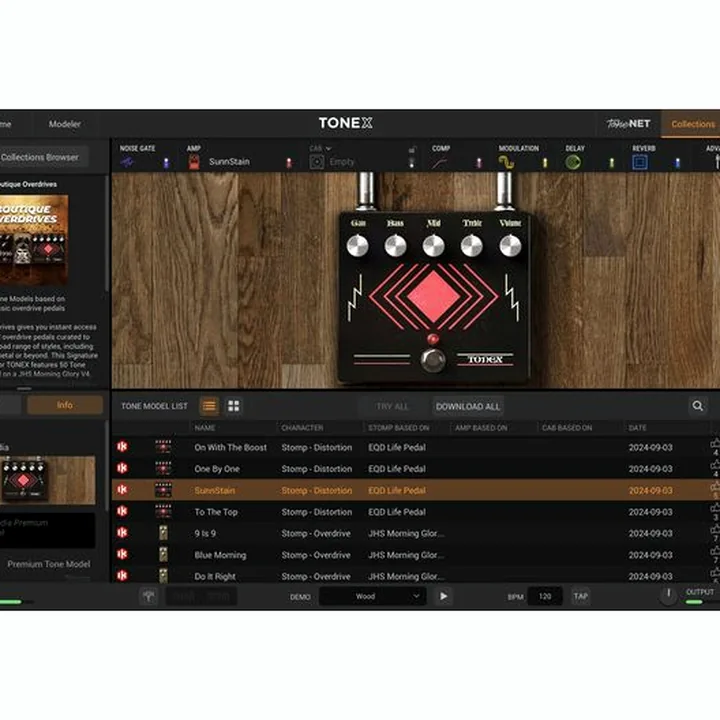
Task: Click pedal thumbnail on To The Top row
Action: tap(163, 511)
